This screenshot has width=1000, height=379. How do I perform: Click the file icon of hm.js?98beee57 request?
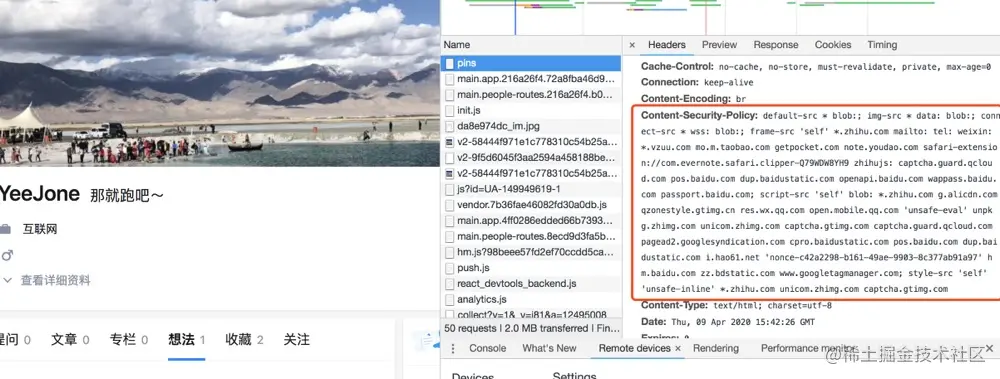(x=450, y=252)
